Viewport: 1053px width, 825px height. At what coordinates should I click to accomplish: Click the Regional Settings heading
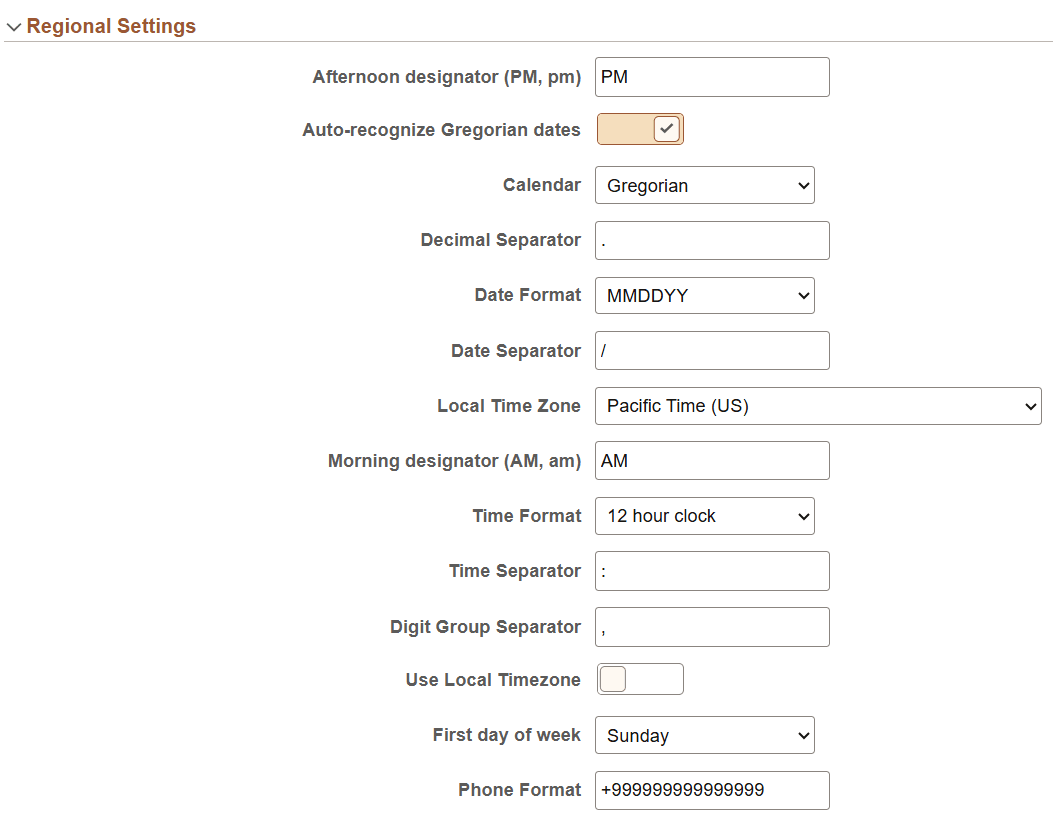(x=110, y=26)
